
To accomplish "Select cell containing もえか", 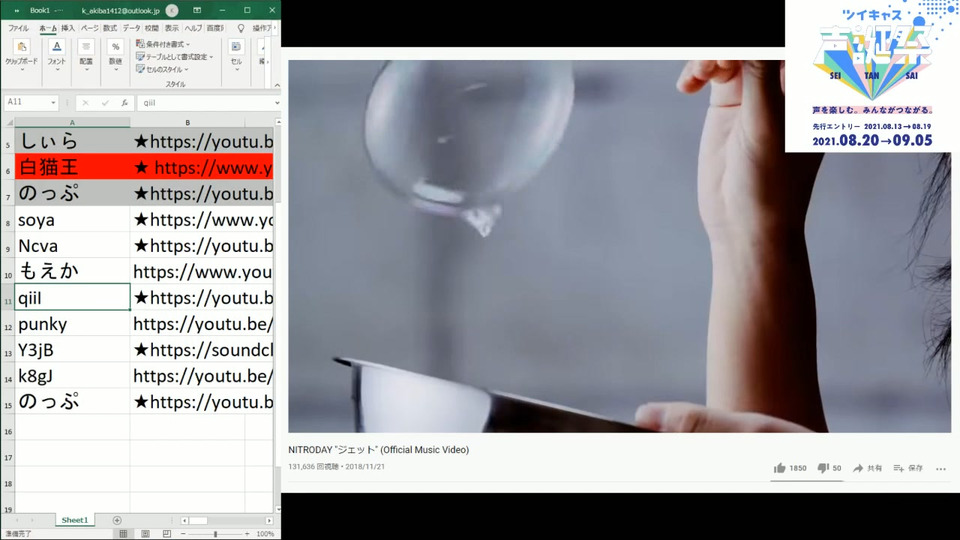I will click(72, 271).
